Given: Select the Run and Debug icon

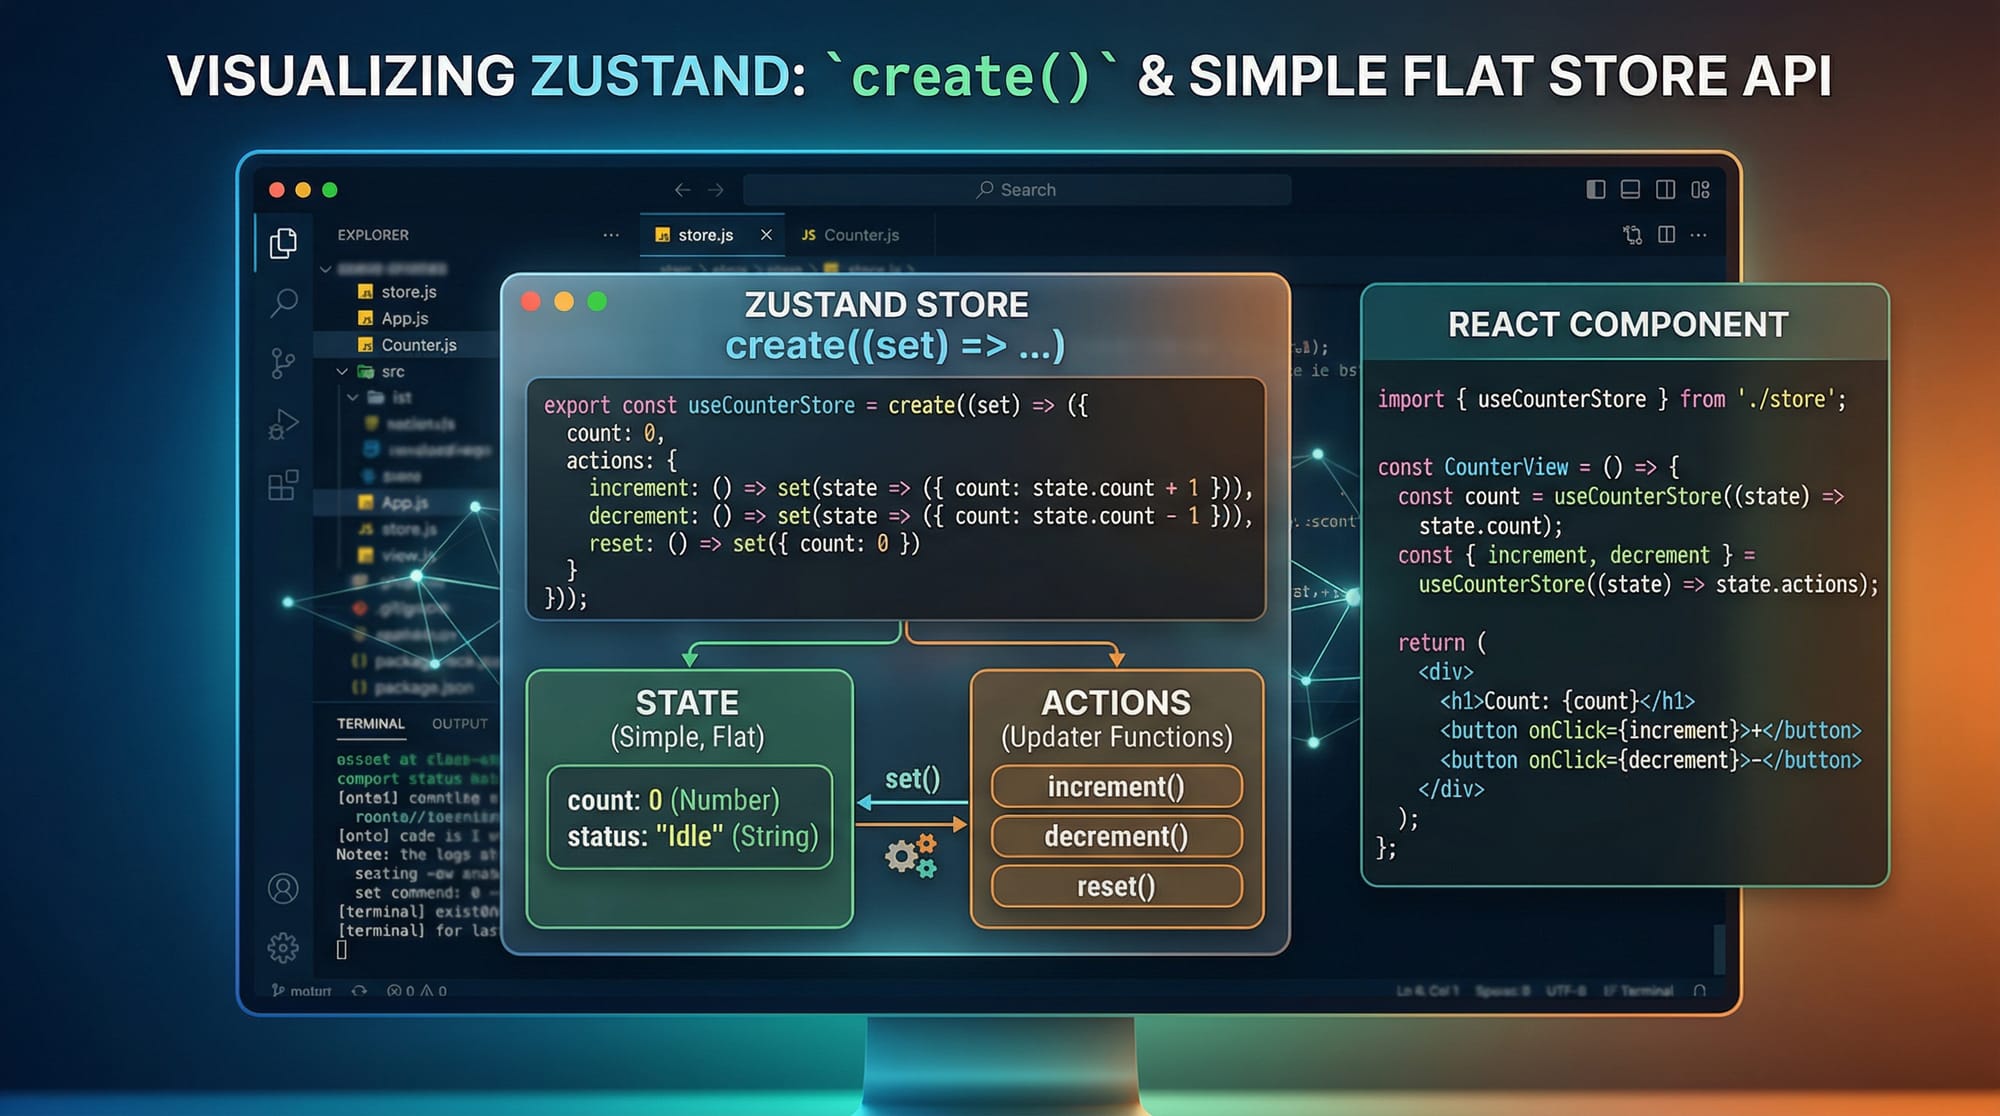Looking at the screenshot, I should pos(284,421).
